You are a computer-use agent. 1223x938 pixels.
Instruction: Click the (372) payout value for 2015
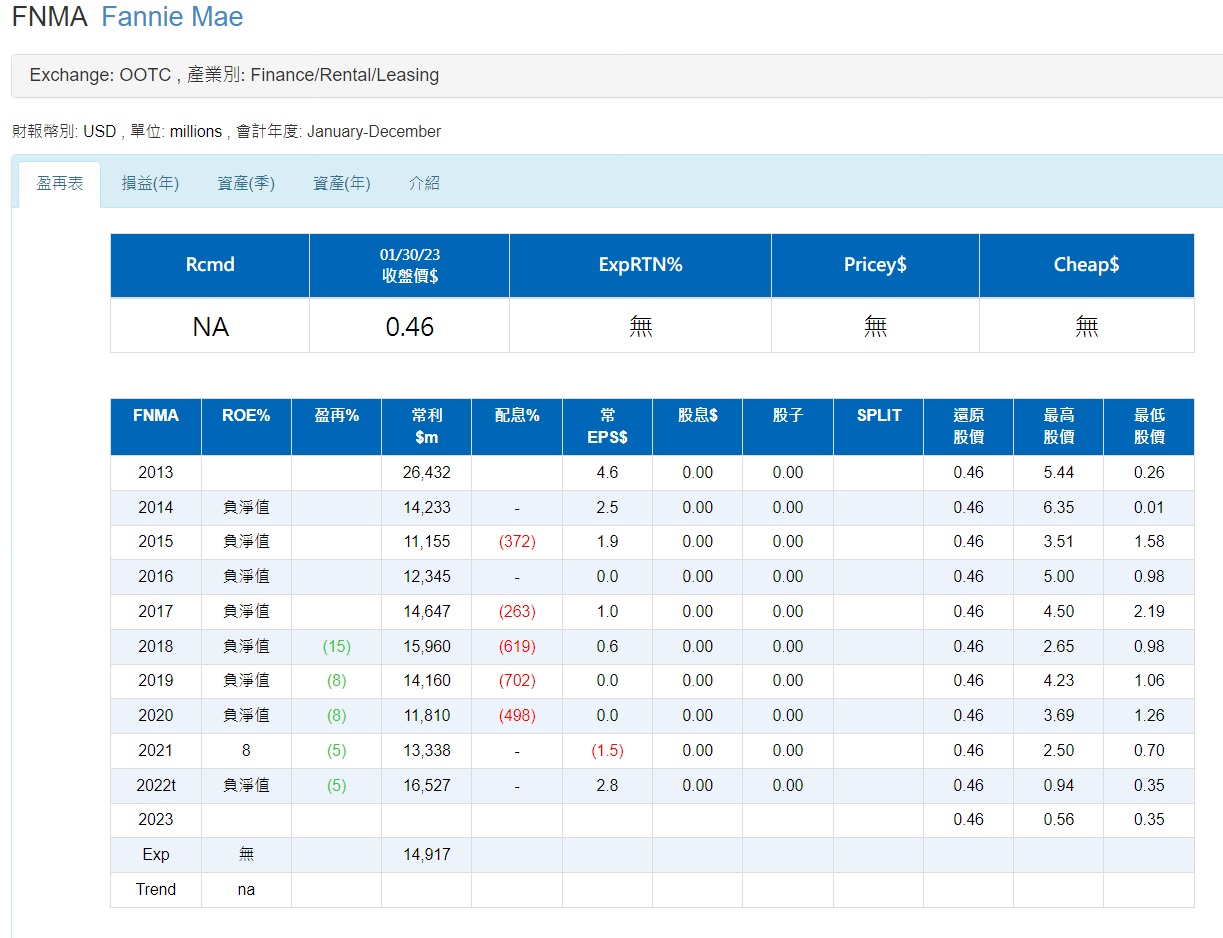(x=517, y=542)
